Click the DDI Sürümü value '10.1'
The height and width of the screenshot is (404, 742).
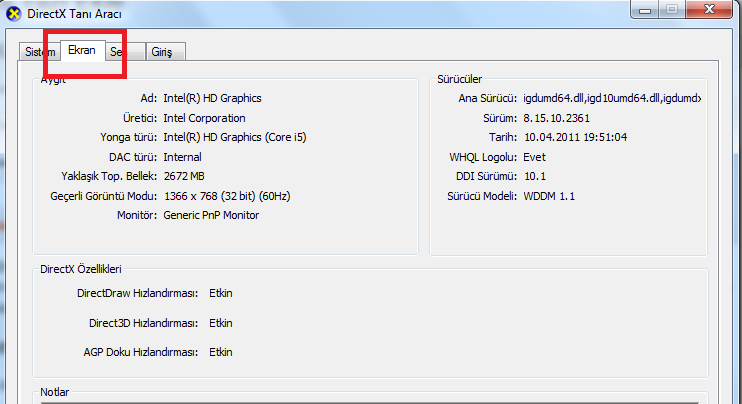coord(535,176)
